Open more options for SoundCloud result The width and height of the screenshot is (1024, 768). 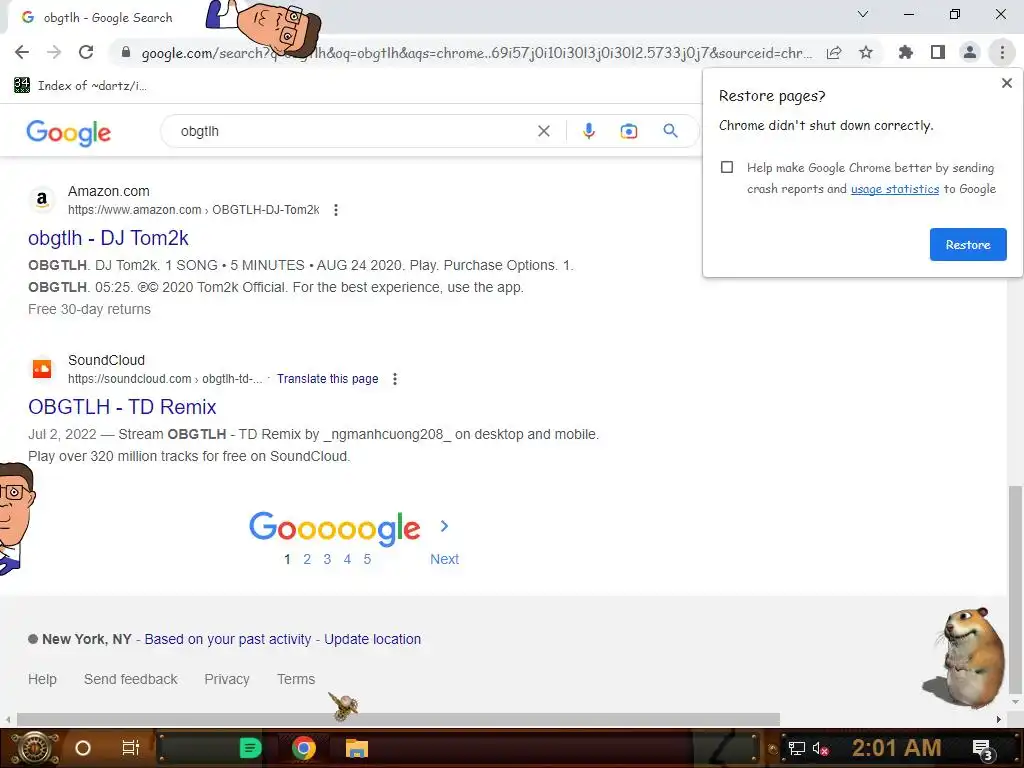coord(394,379)
